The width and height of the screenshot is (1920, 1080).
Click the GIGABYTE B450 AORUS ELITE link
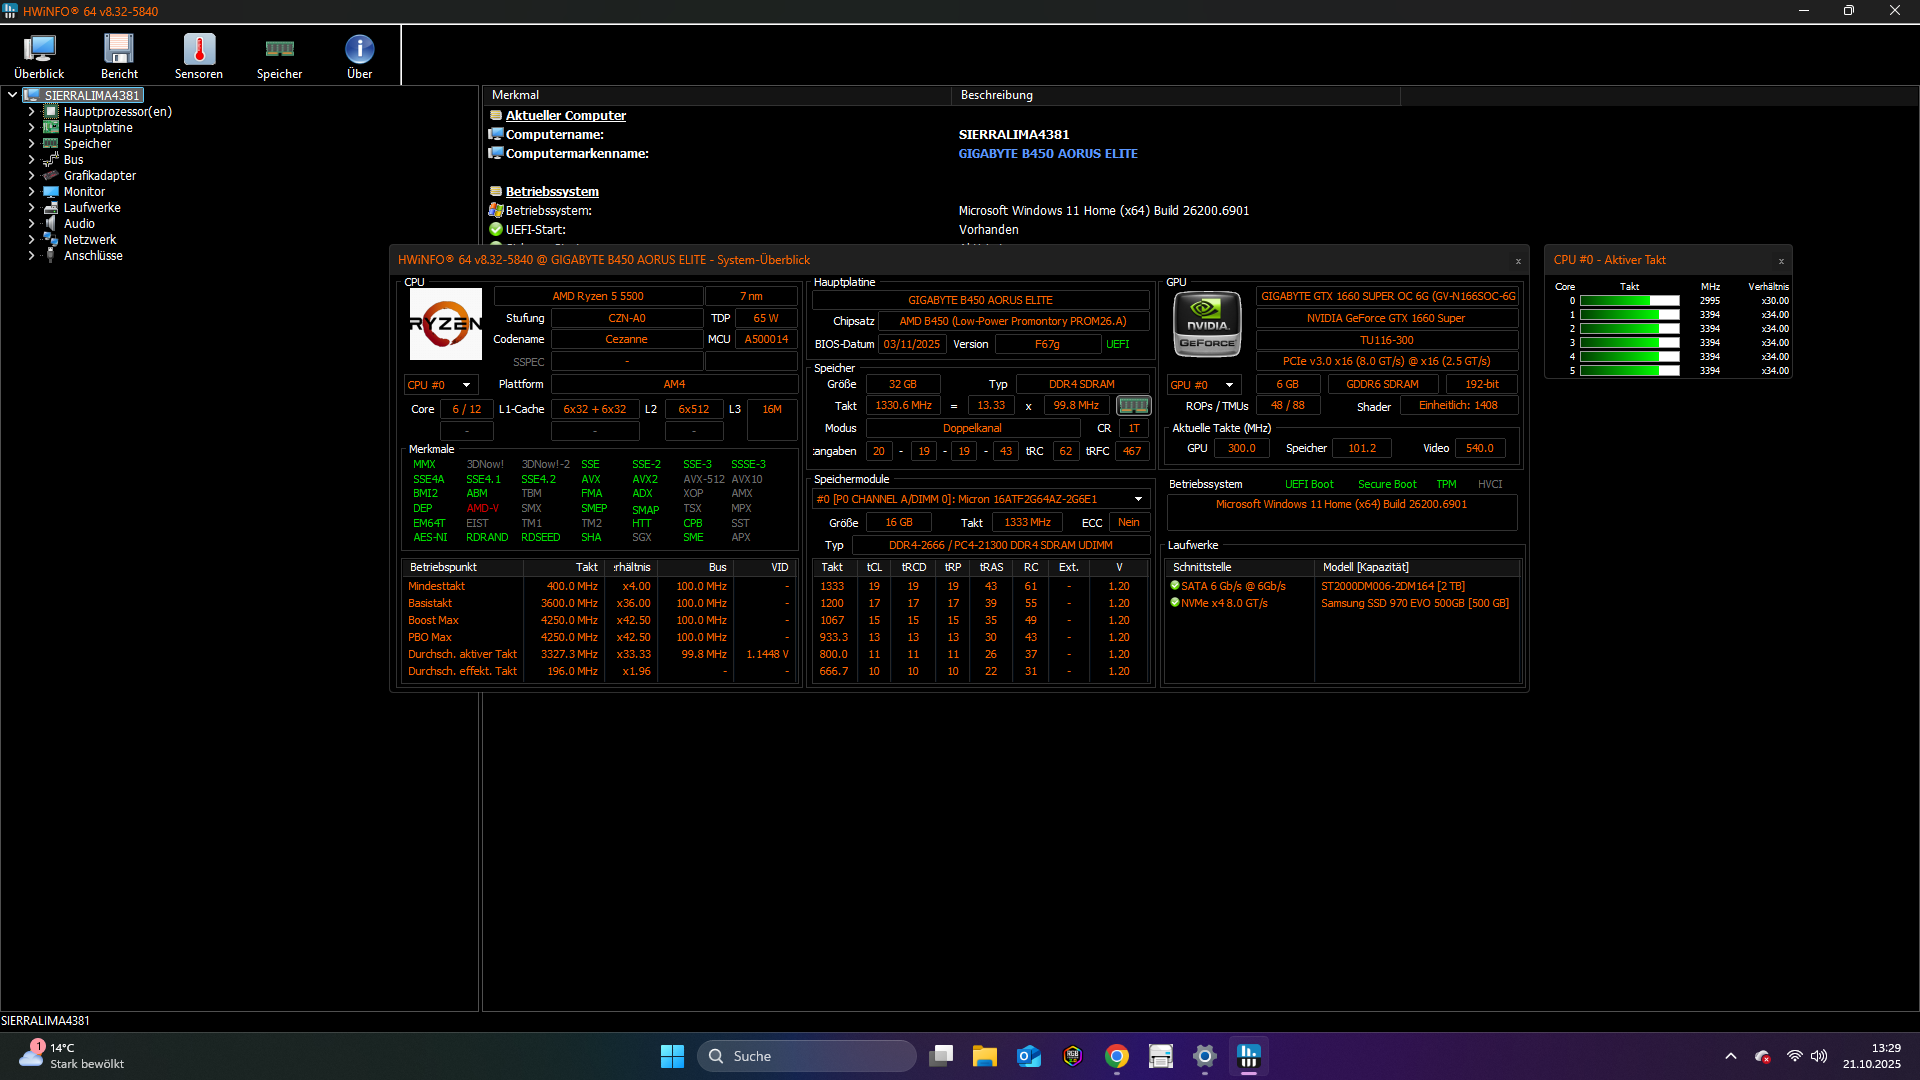(x=1047, y=154)
